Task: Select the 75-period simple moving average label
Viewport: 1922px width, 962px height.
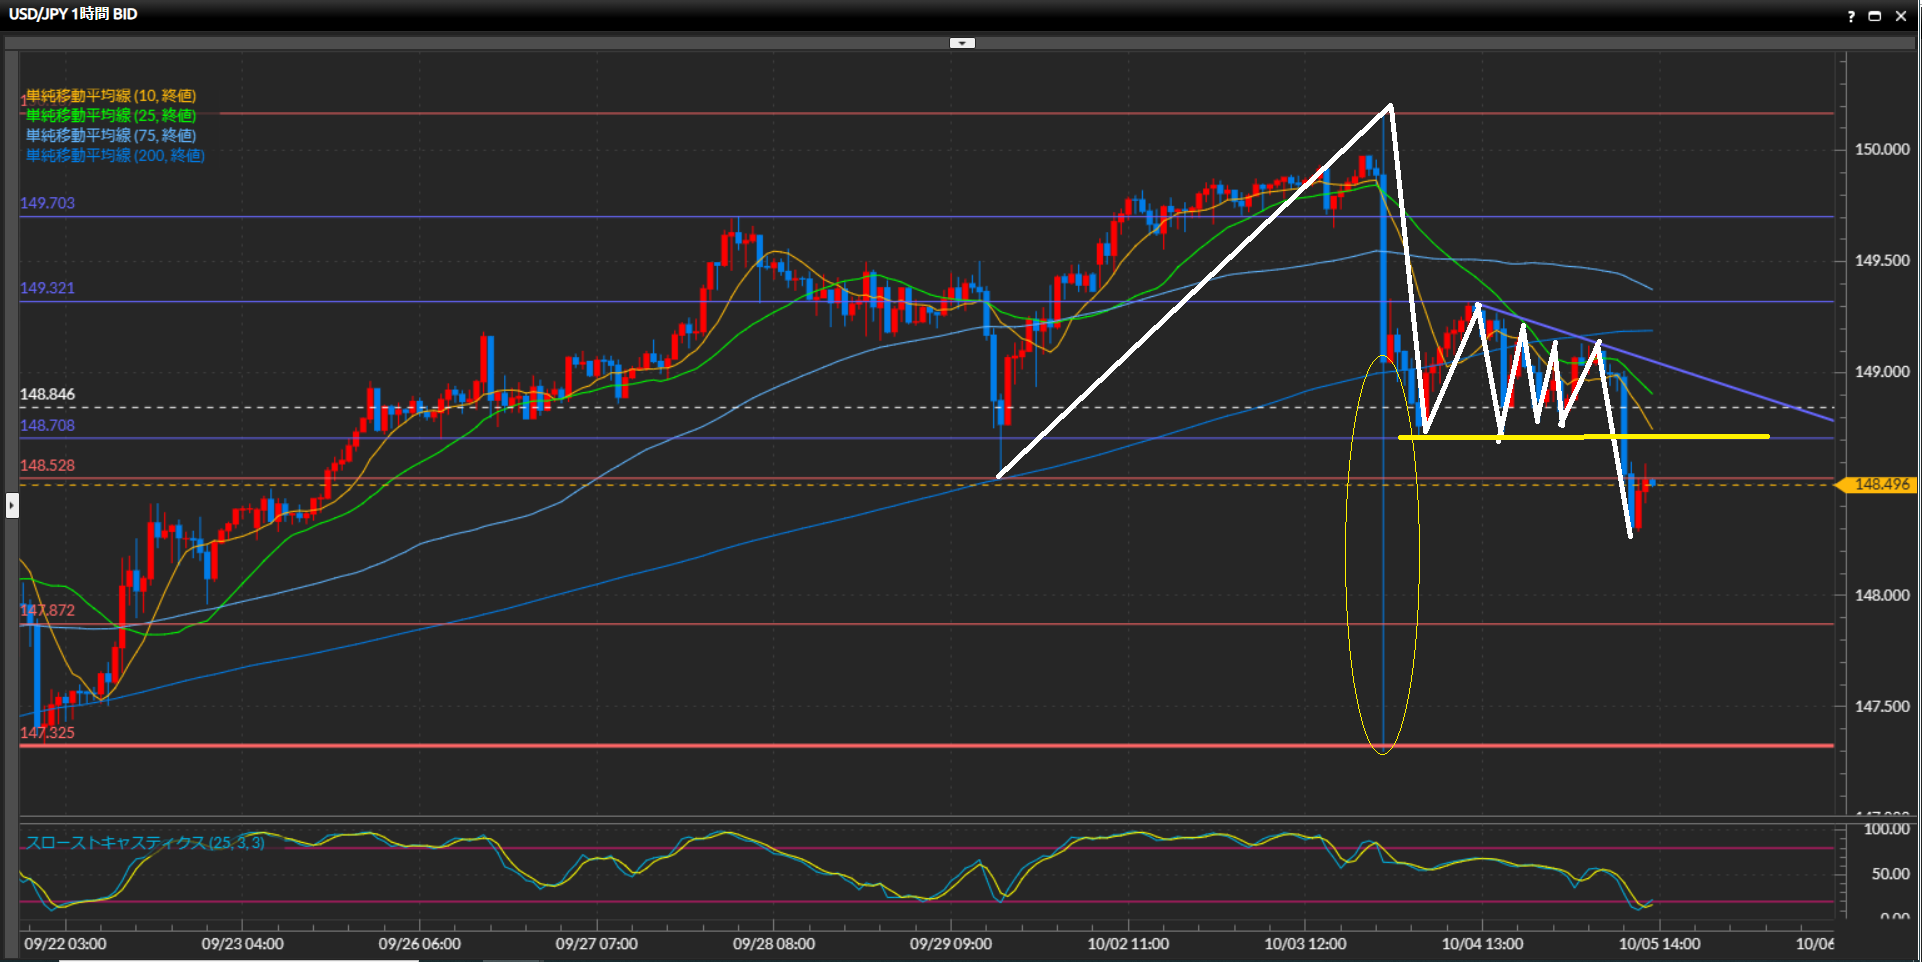Action: coord(110,136)
